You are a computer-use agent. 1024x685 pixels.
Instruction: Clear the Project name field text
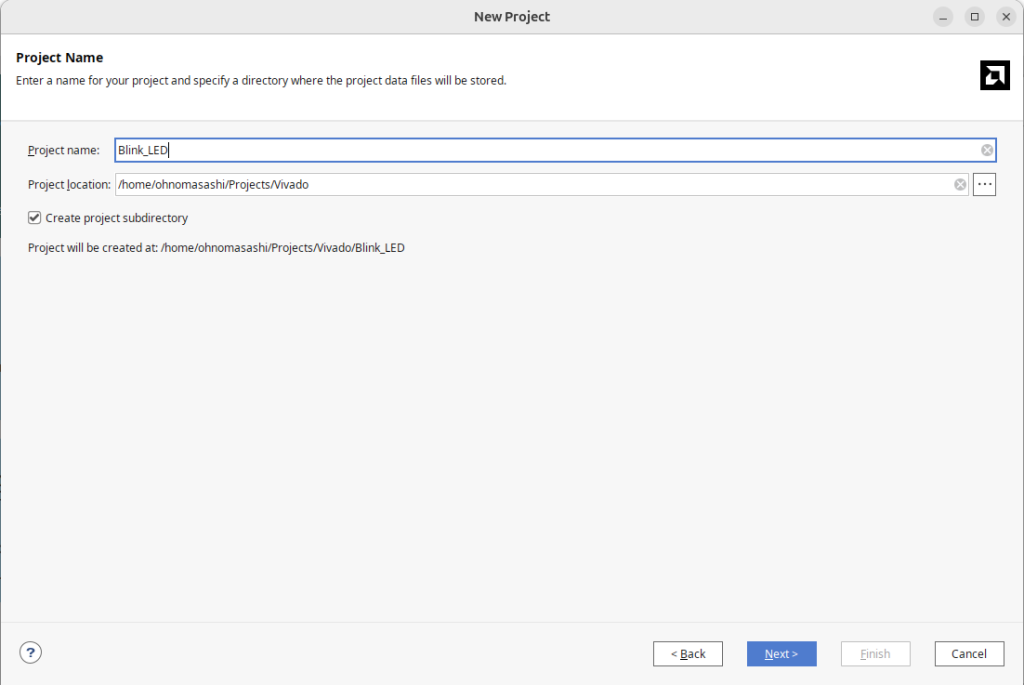click(x=987, y=150)
